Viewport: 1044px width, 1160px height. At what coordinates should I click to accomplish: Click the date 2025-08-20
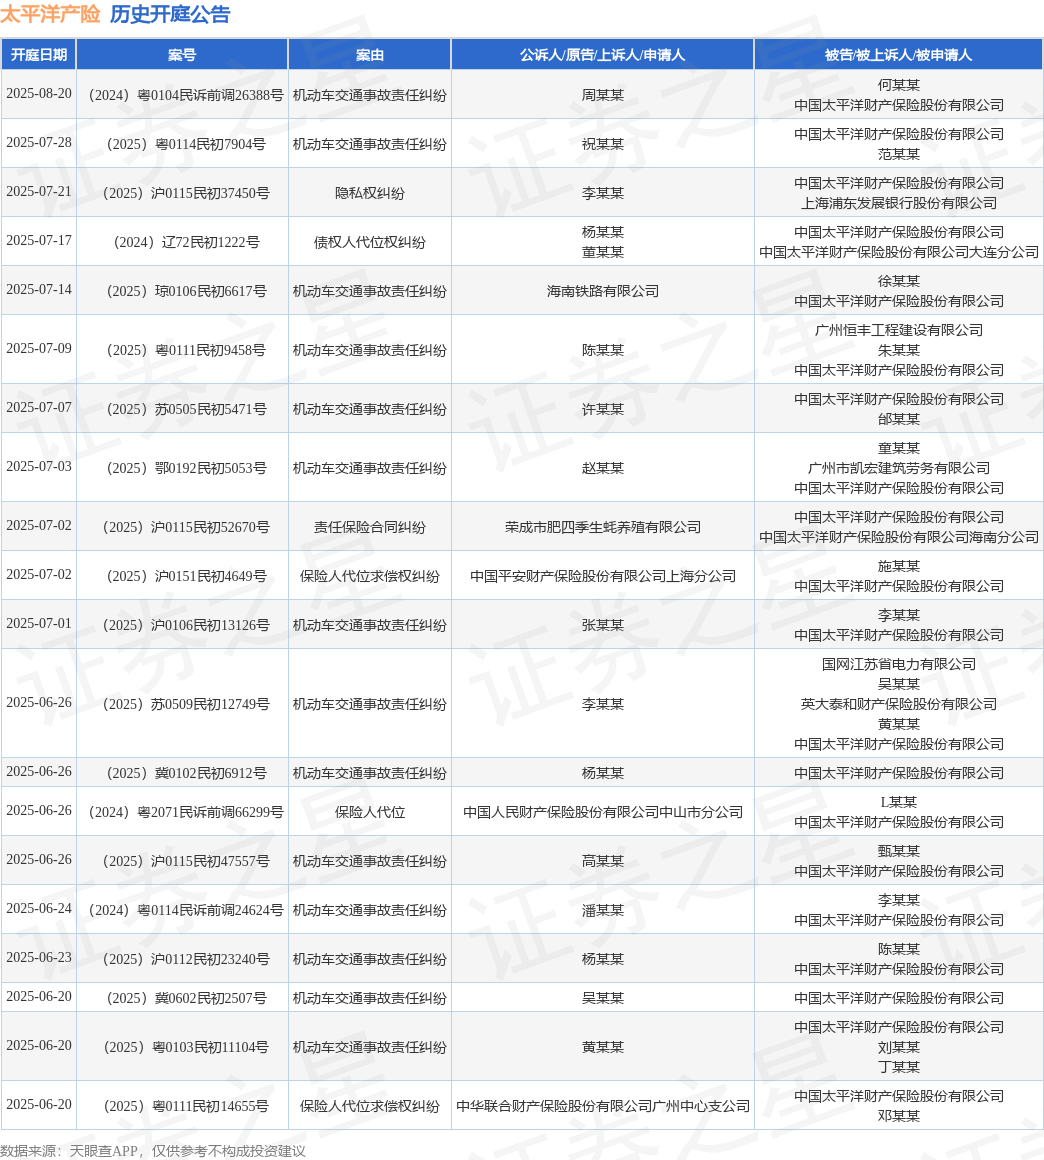[x=39, y=94]
